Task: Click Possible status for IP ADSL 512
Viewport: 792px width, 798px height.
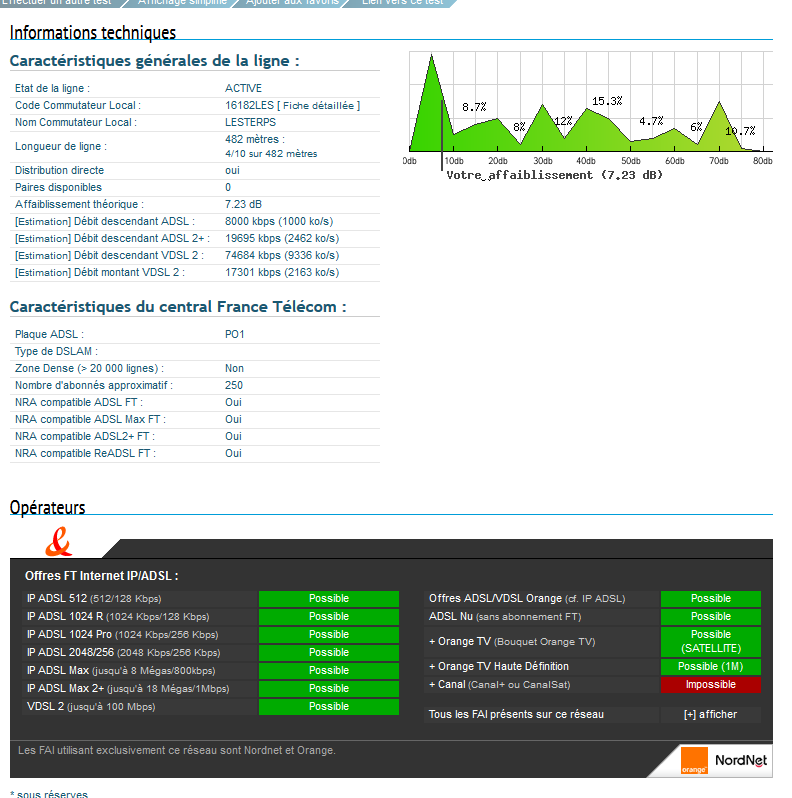Action: 329,598
